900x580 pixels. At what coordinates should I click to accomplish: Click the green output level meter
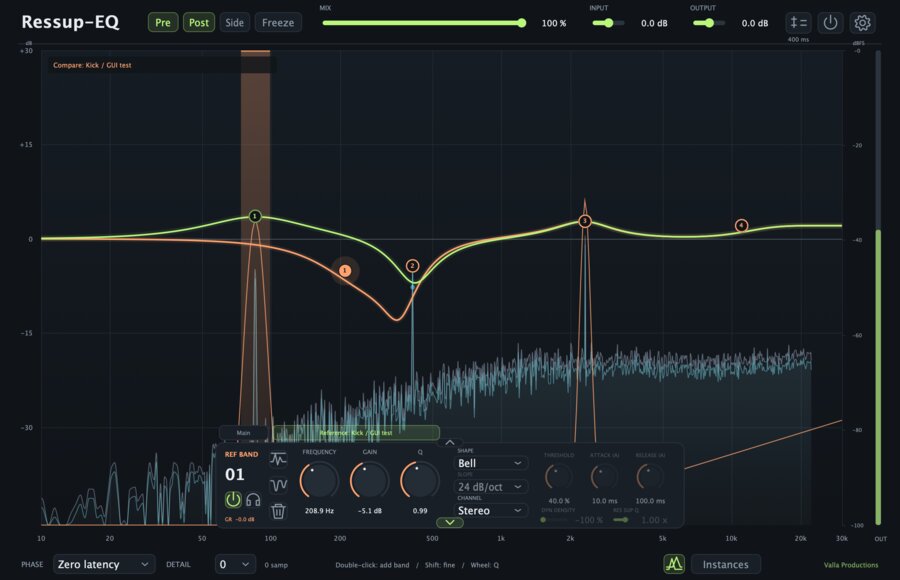[878, 377]
